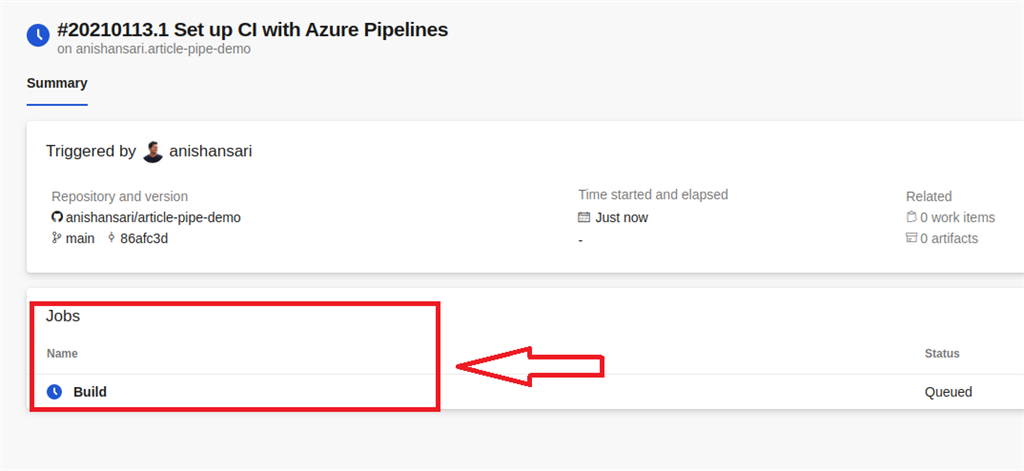Open the anishansari/article-pipe-demo repository link

click(153, 218)
